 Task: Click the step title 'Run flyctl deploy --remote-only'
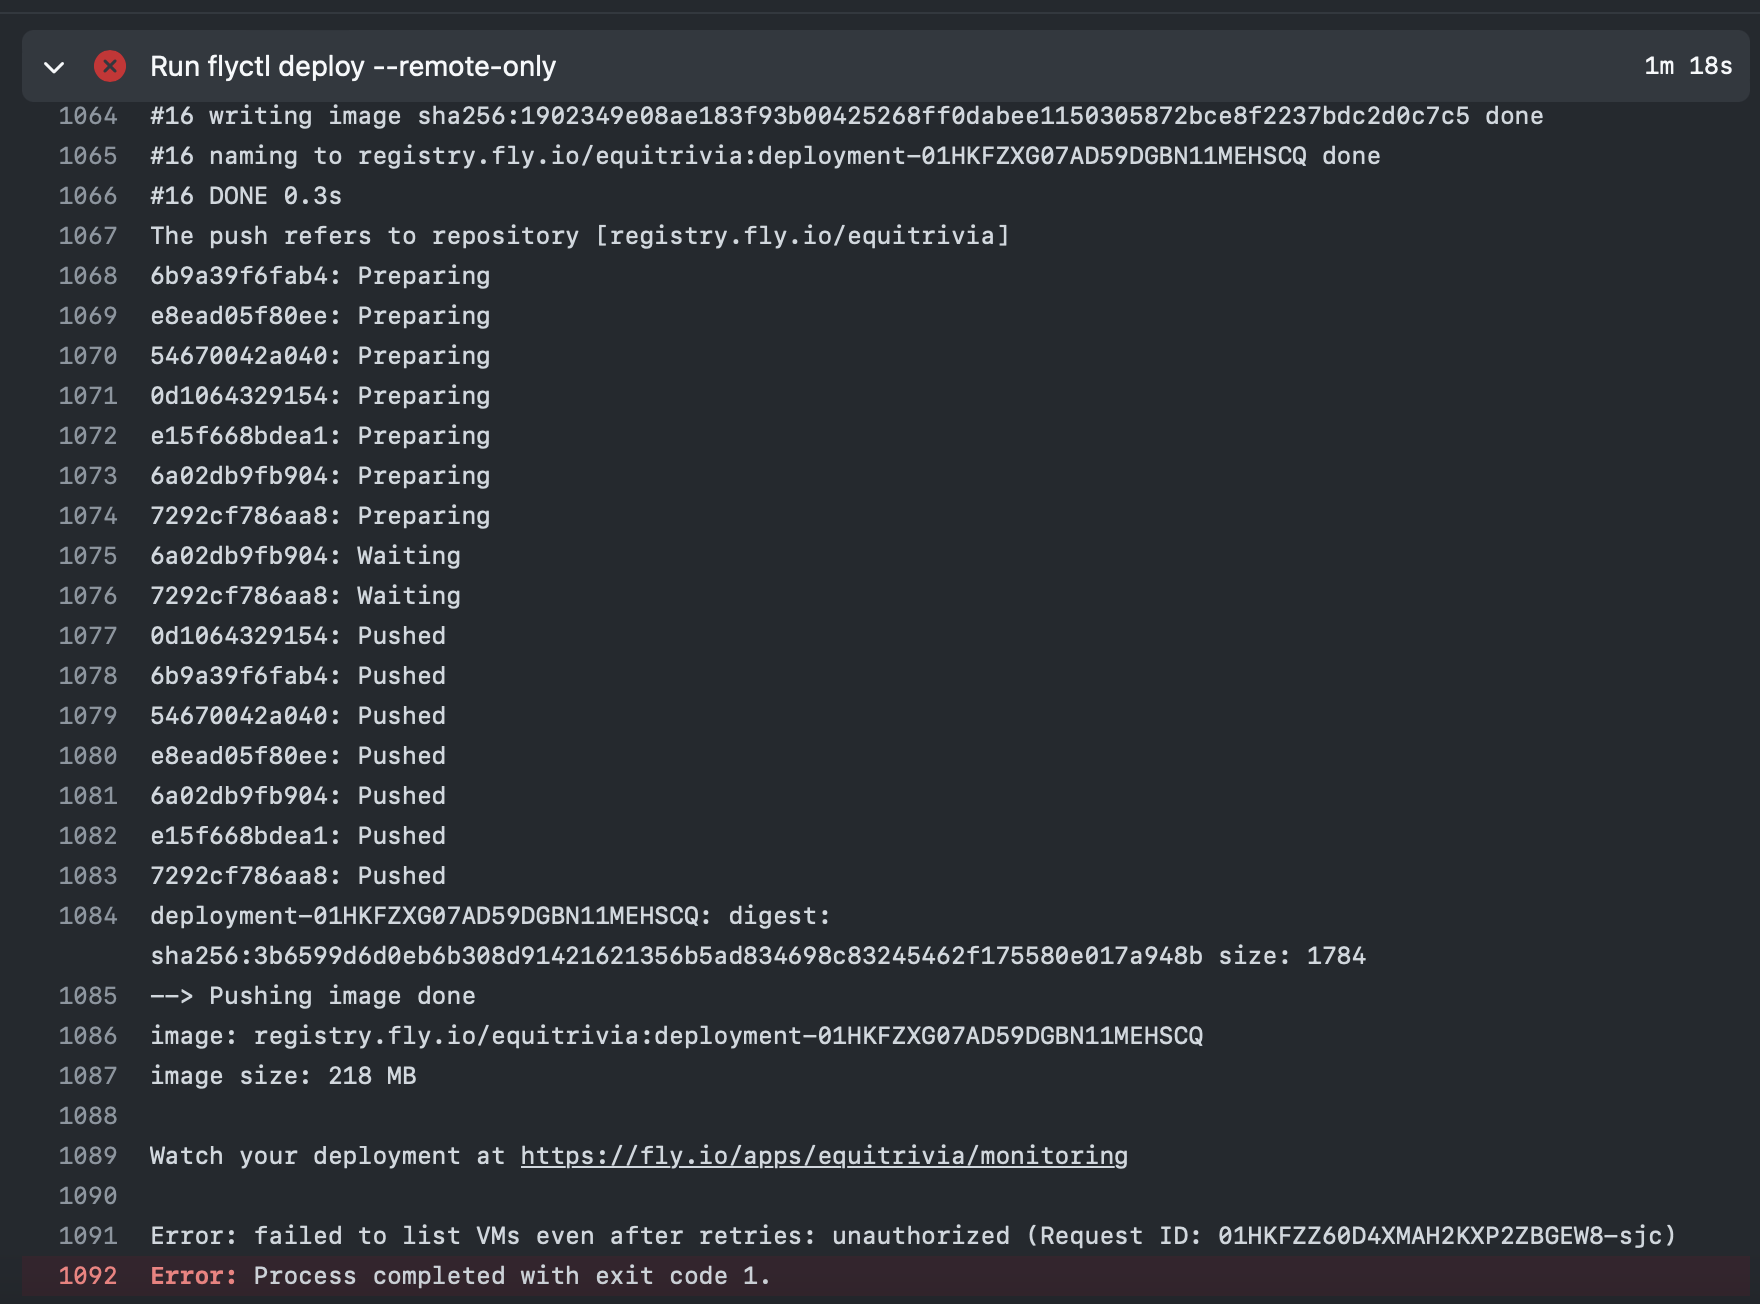[x=352, y=67]
